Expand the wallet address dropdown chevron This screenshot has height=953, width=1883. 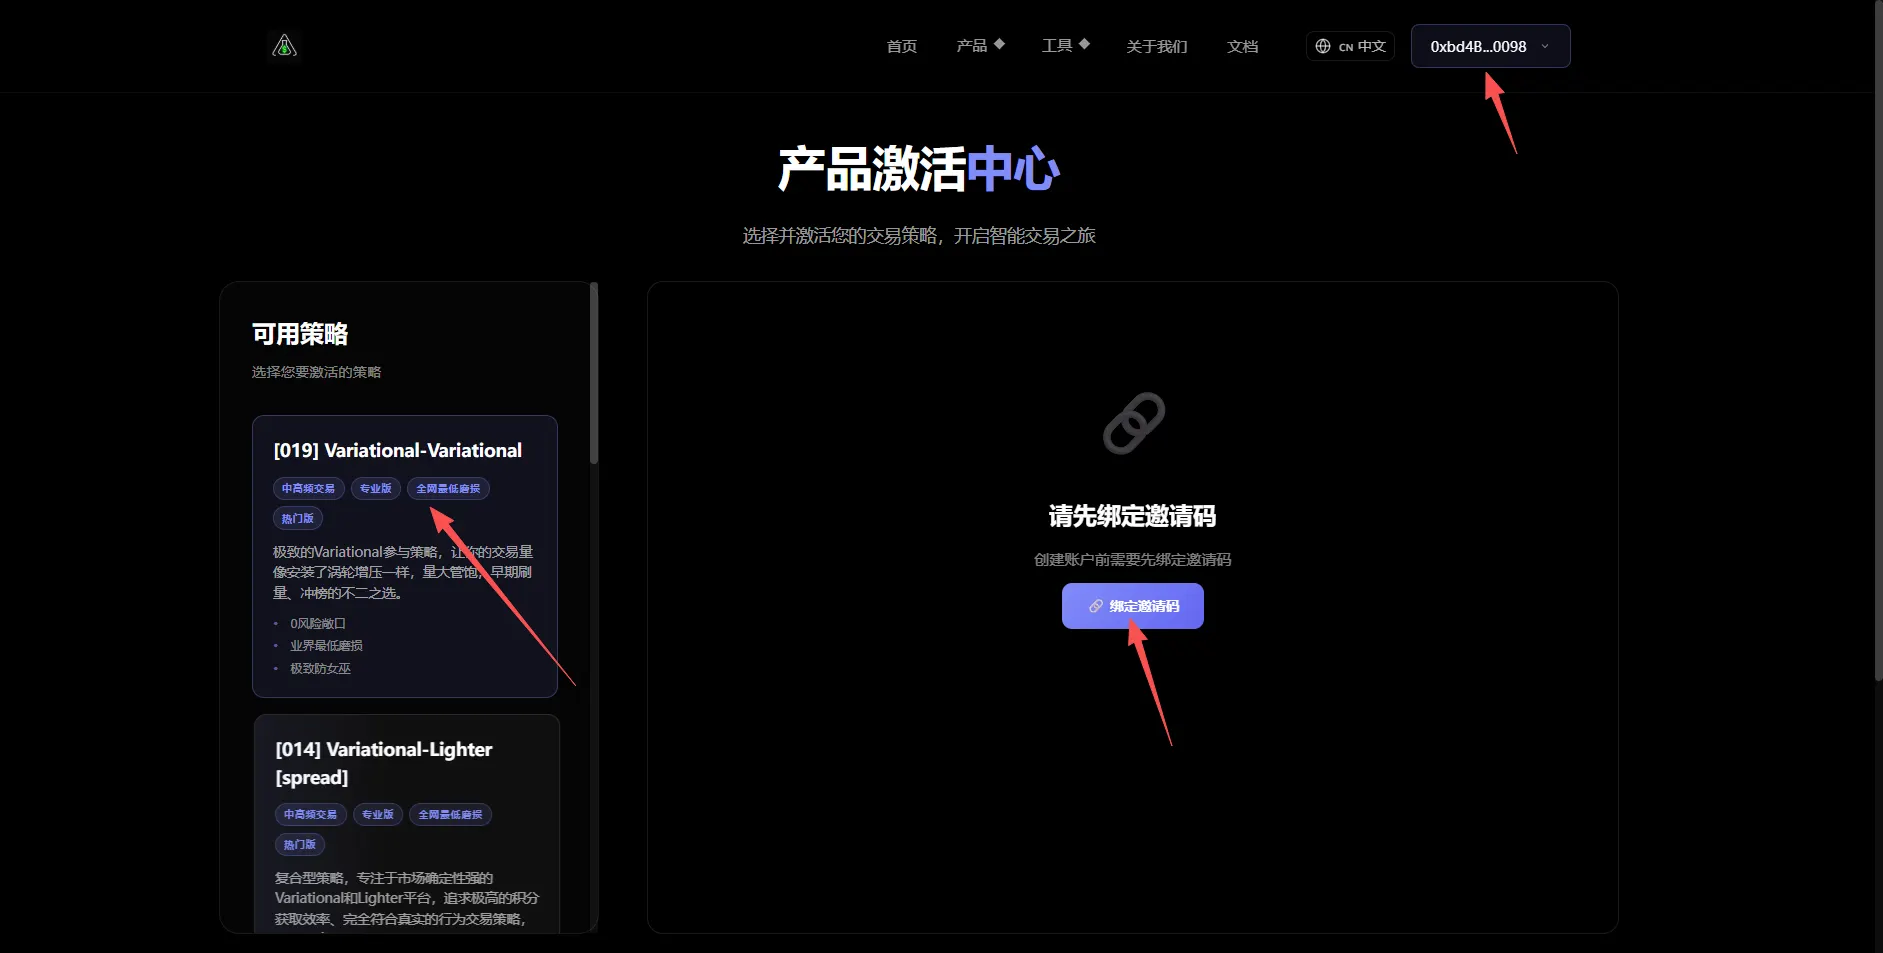(x=1544, y=46)
